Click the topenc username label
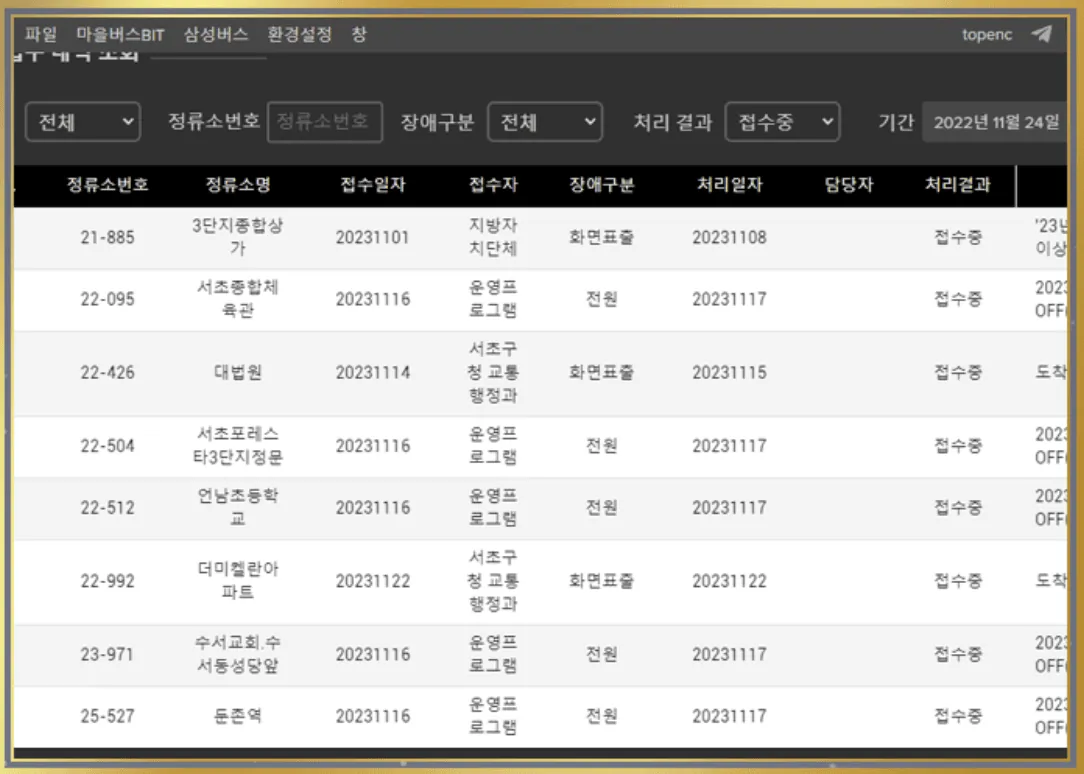 [987, 34]
